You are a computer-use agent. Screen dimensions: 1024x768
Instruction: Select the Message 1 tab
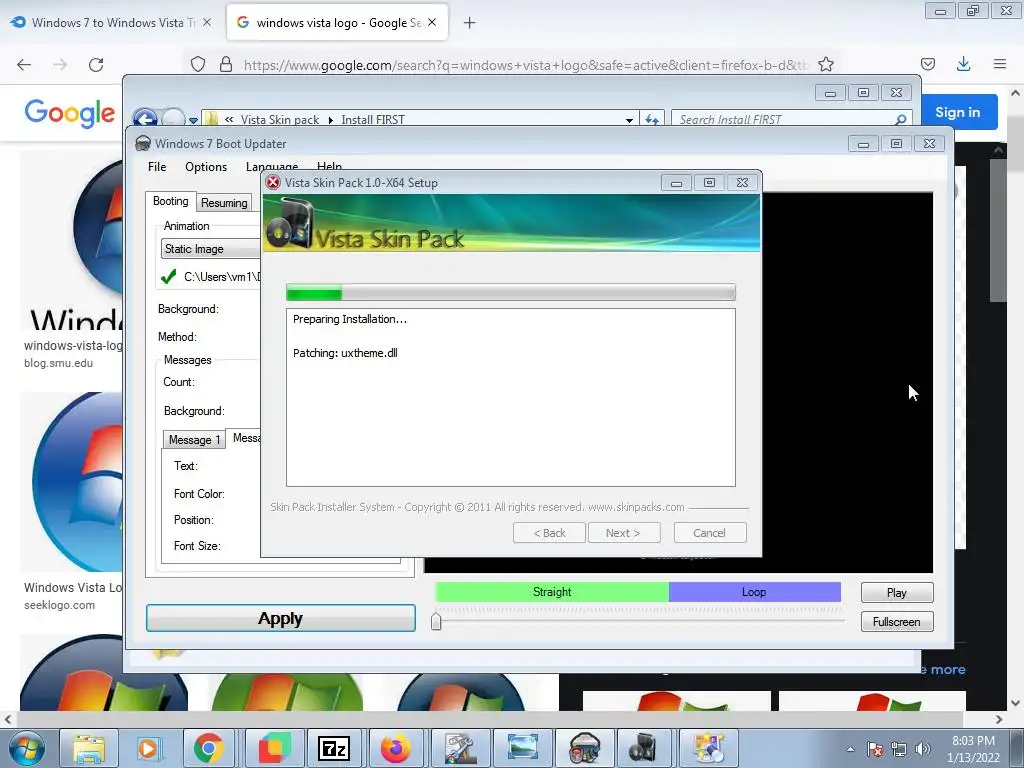tap(194, 440)
